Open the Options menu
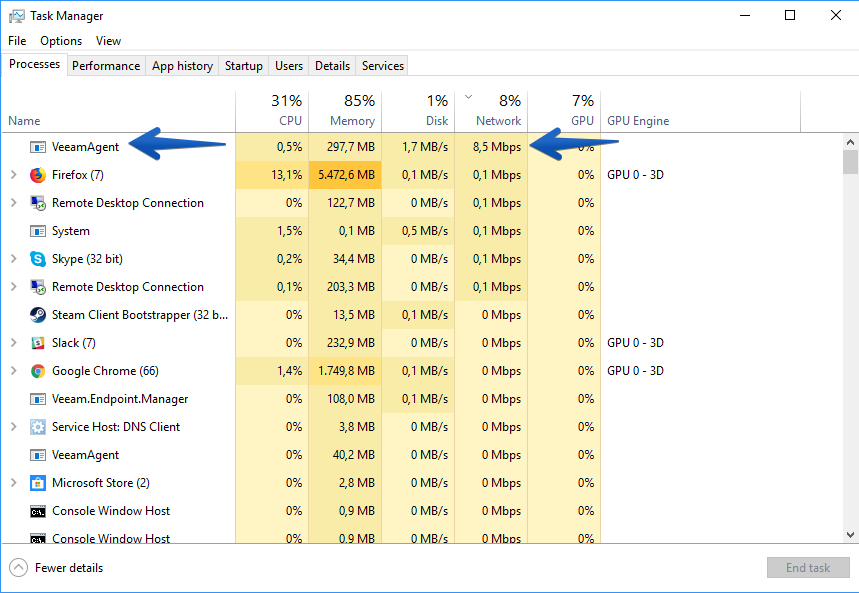 pos(61,41)
